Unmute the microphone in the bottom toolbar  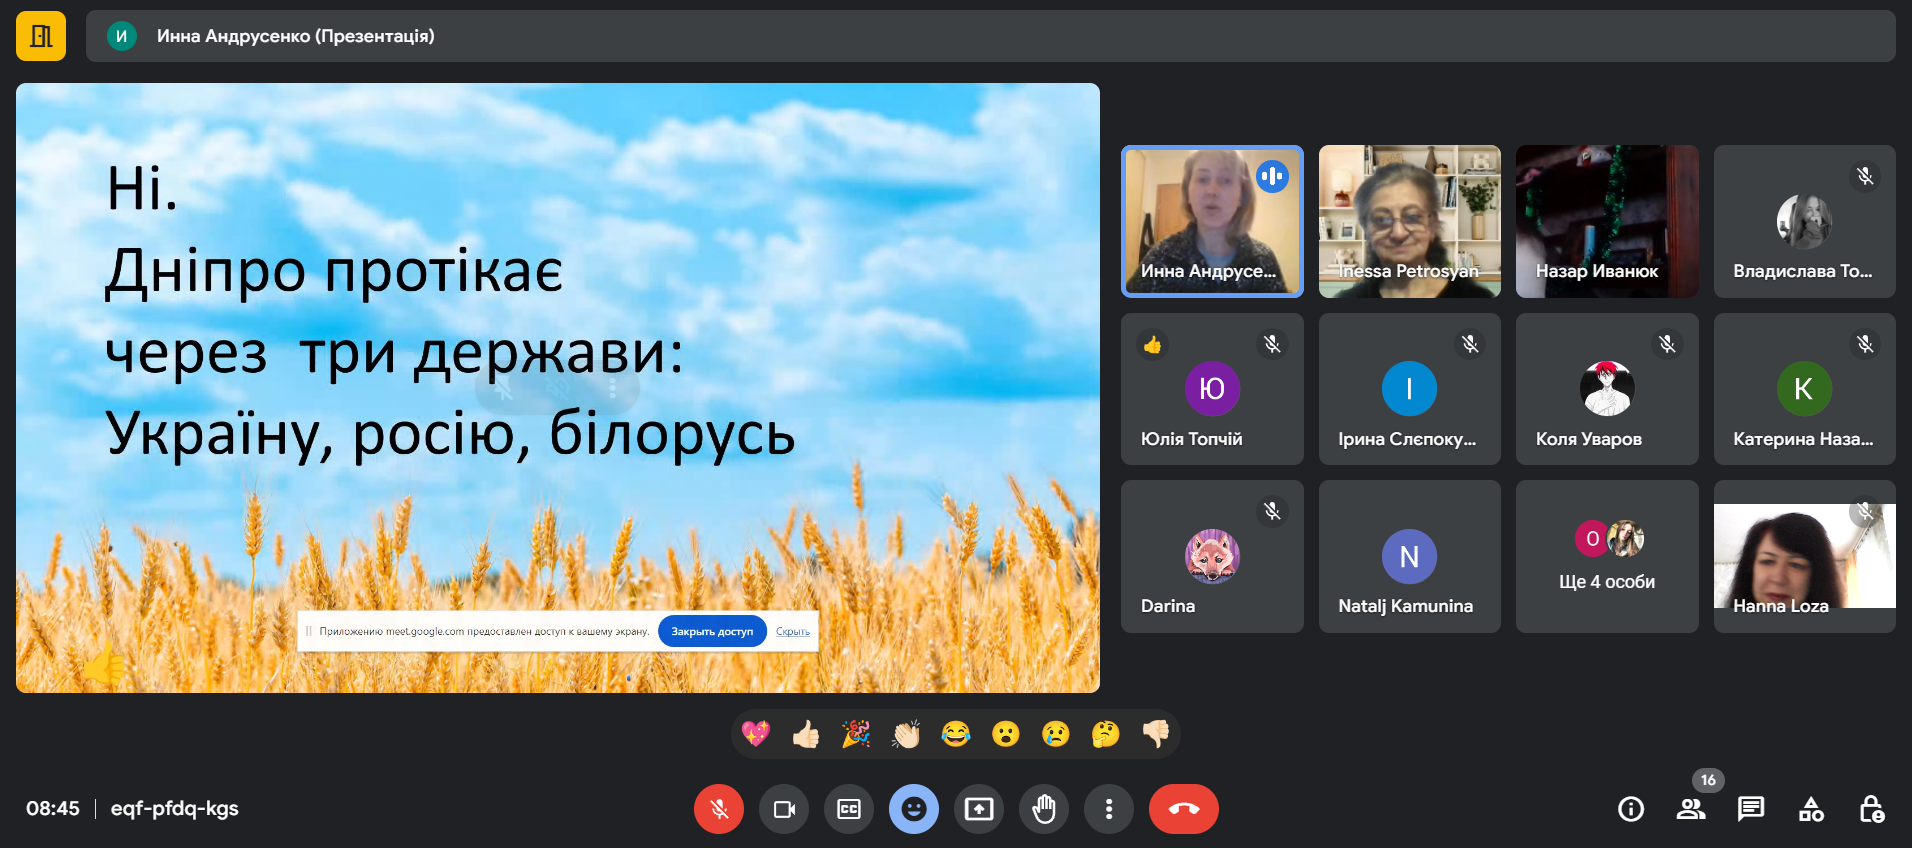point(718,809)
